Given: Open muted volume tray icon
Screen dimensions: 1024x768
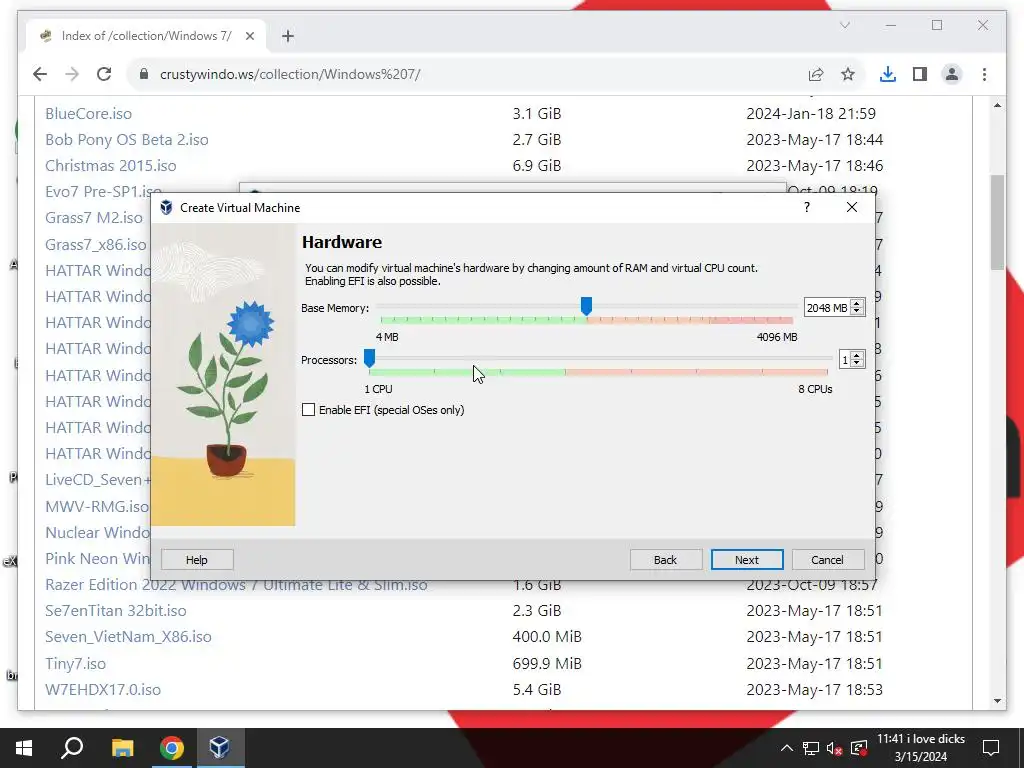Looking at the screenshot, I should click(x=834, y=748).
